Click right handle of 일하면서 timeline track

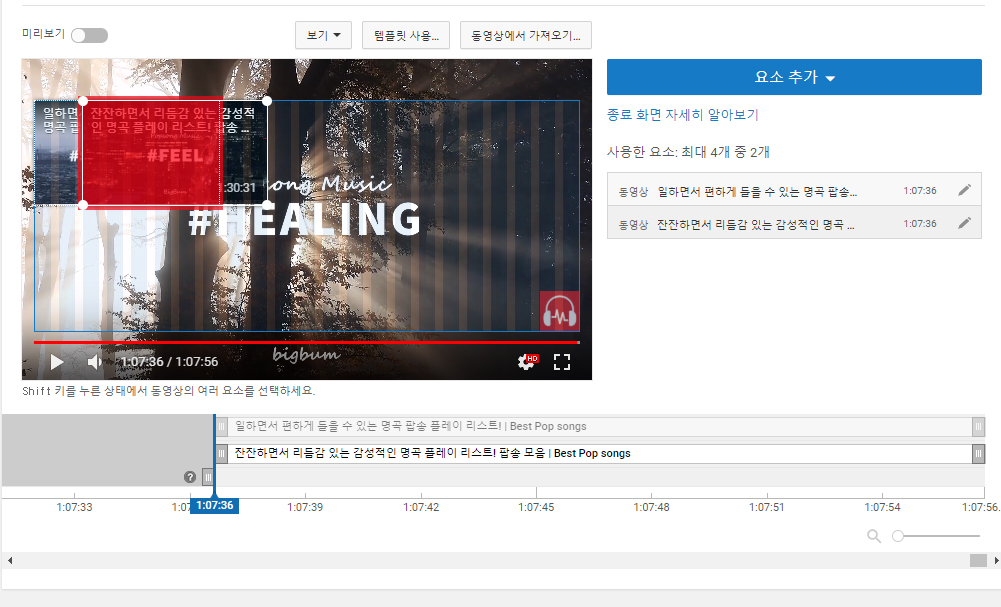tap(978, 426)
